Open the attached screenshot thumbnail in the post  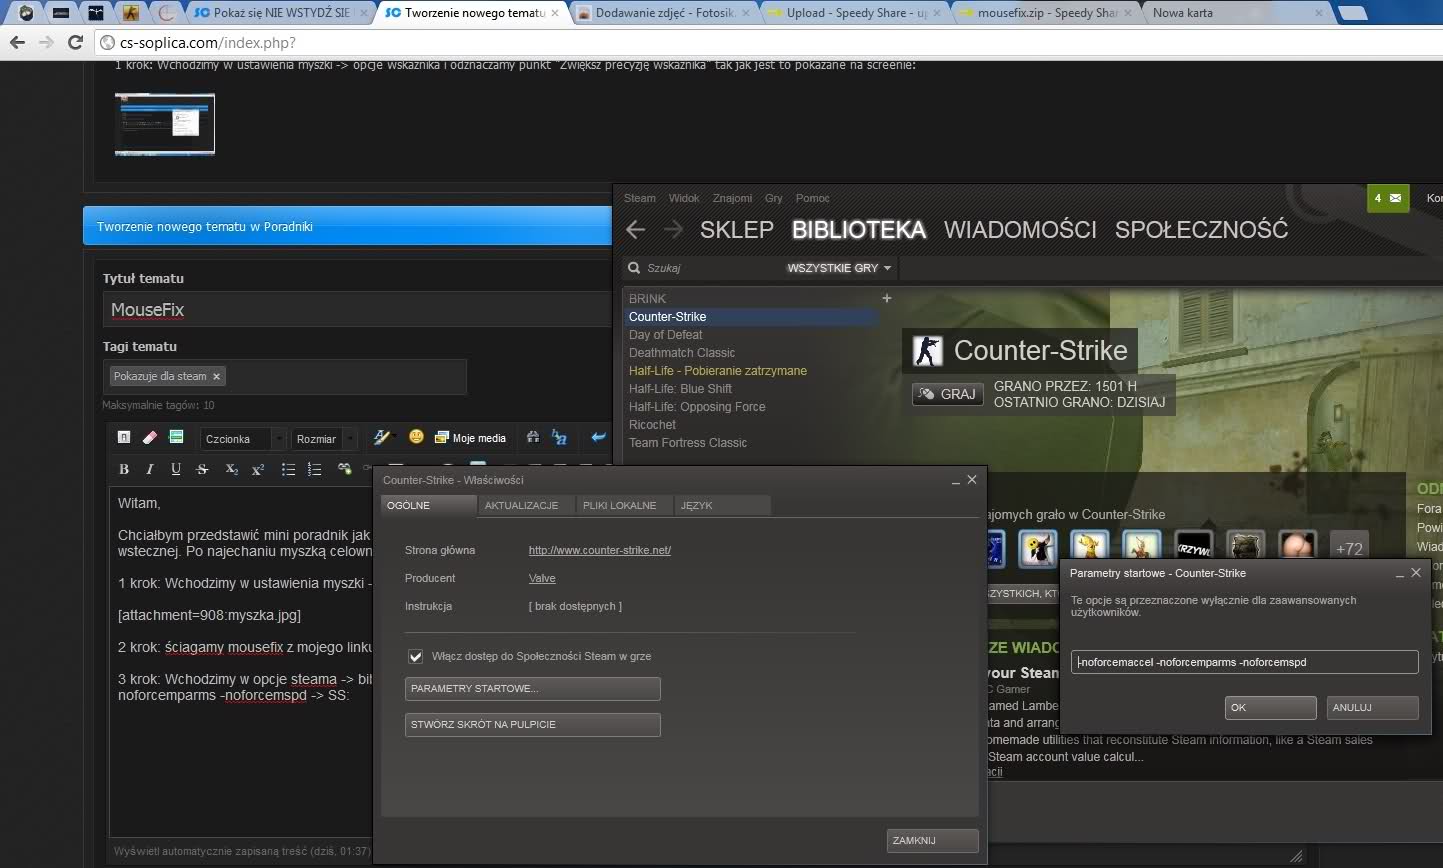[x=165, y=124]
